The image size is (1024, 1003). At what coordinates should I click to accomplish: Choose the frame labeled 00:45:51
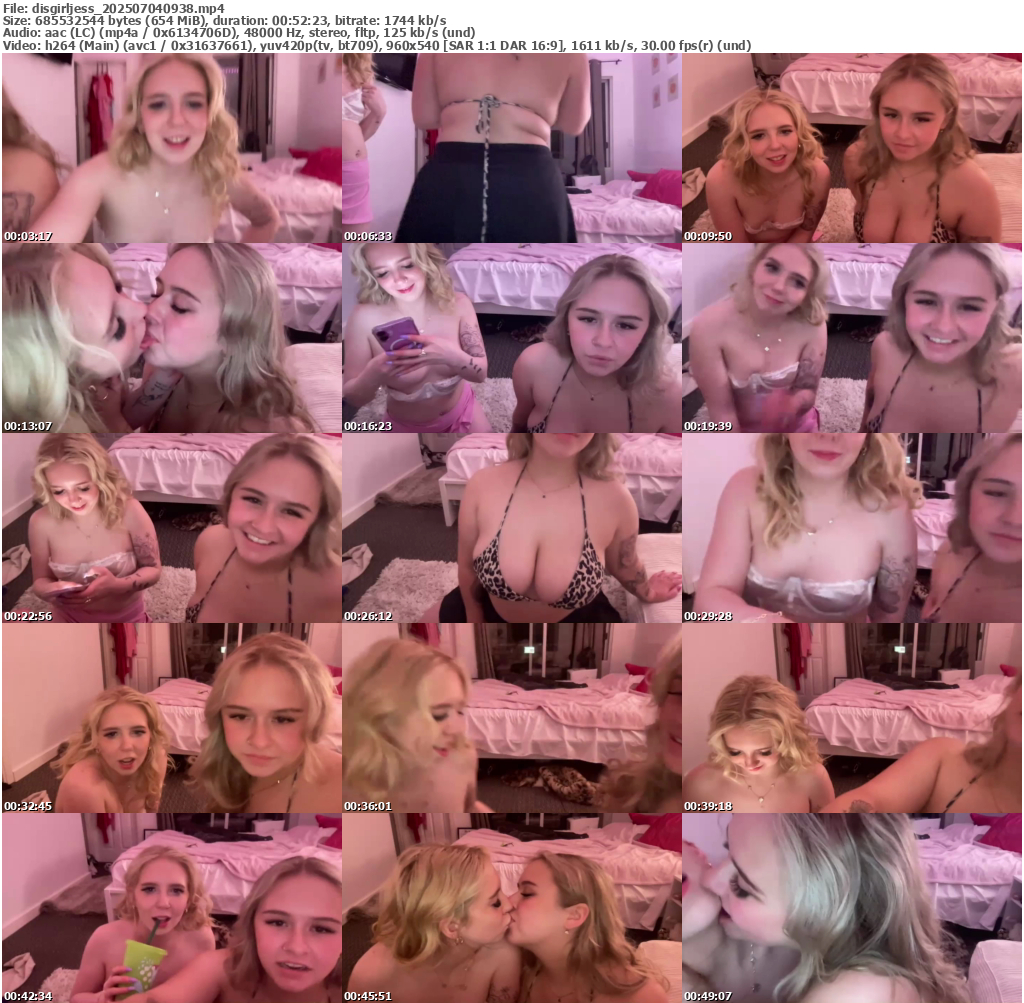point(512,908)
